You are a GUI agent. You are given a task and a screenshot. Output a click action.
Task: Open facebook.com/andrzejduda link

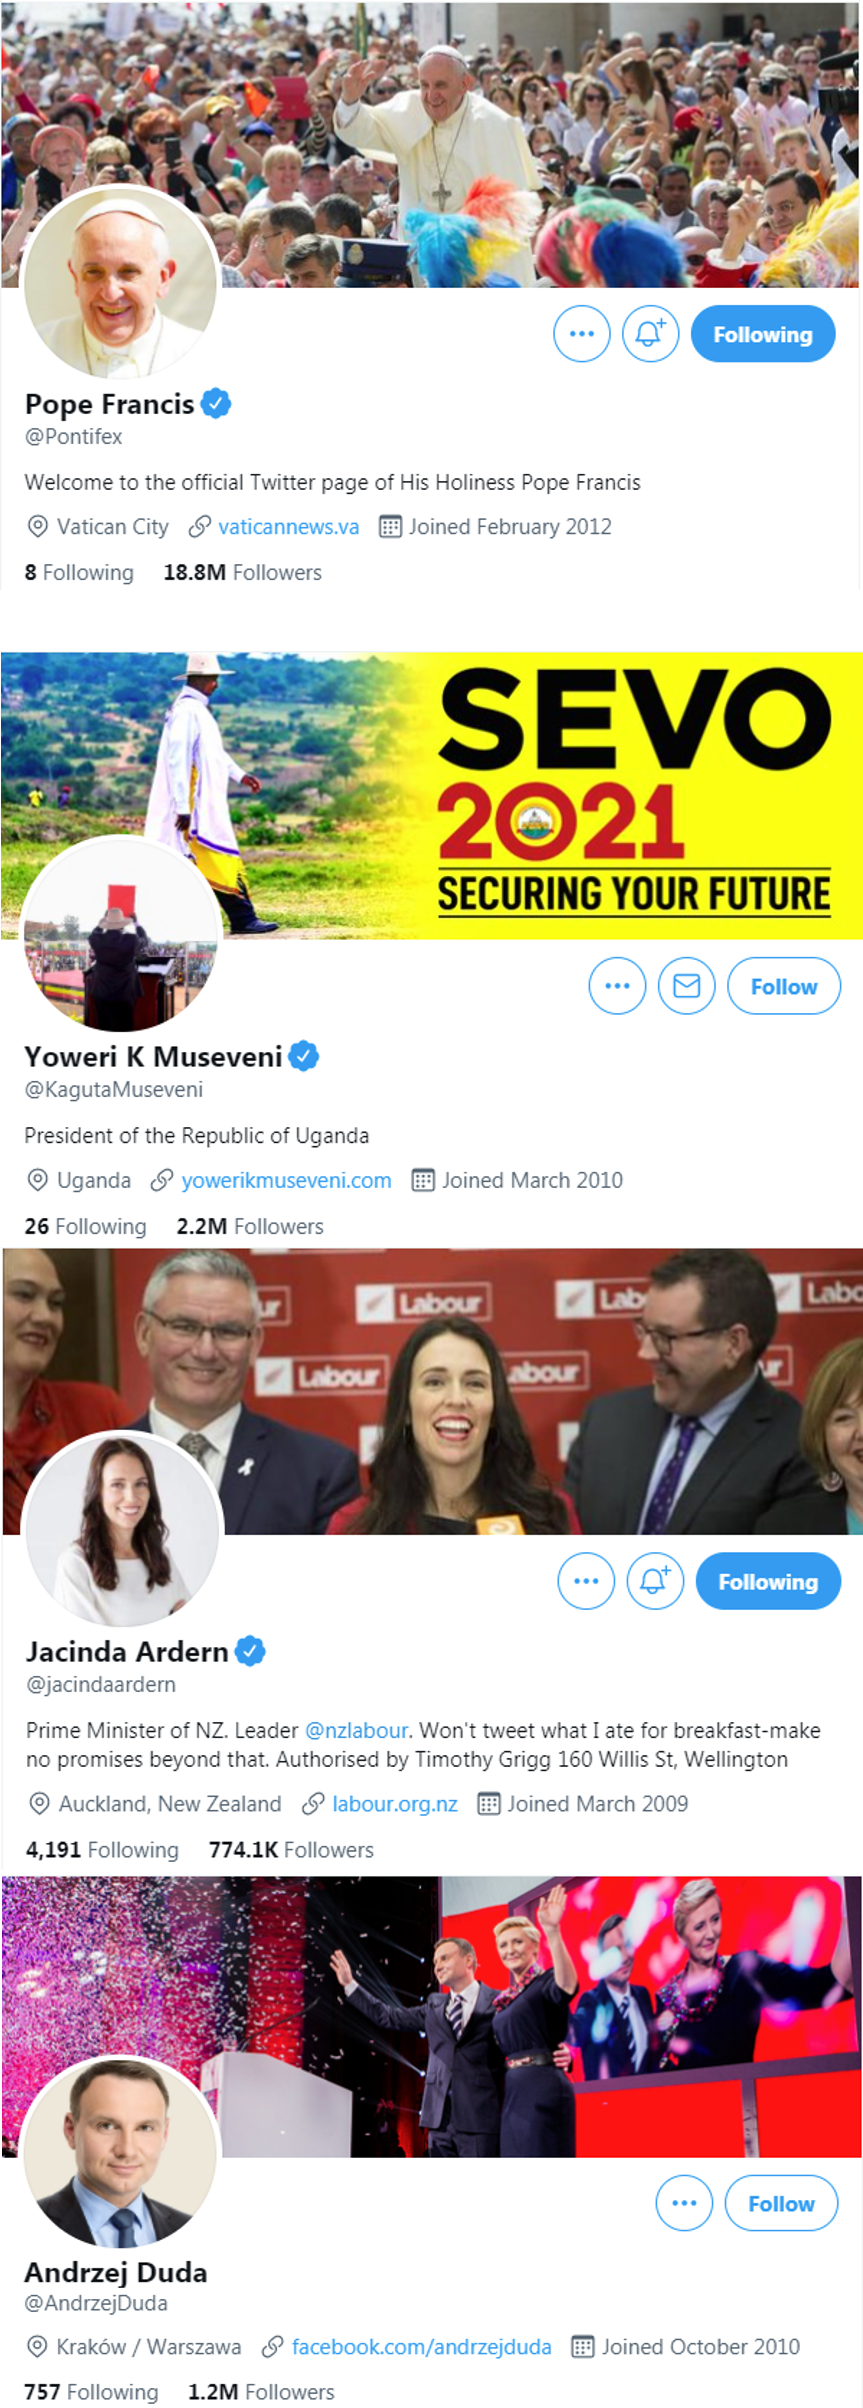click(x=421, y=2347)
